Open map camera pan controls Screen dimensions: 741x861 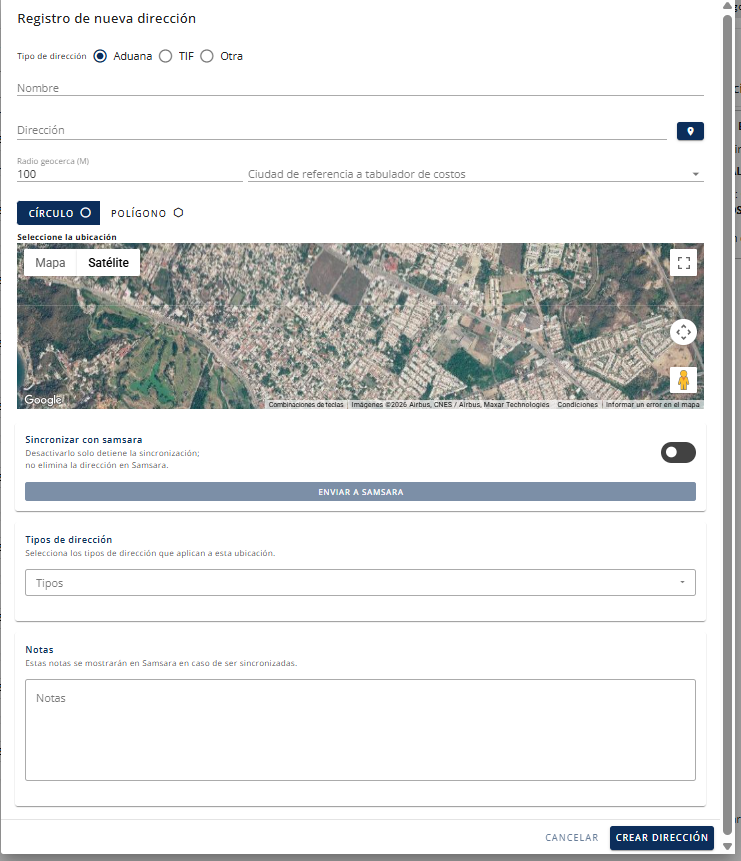683,332
